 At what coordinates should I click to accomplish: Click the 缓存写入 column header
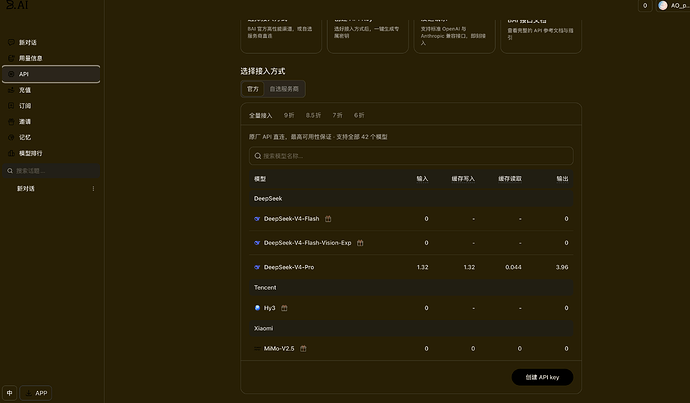[x=463, y=179]
